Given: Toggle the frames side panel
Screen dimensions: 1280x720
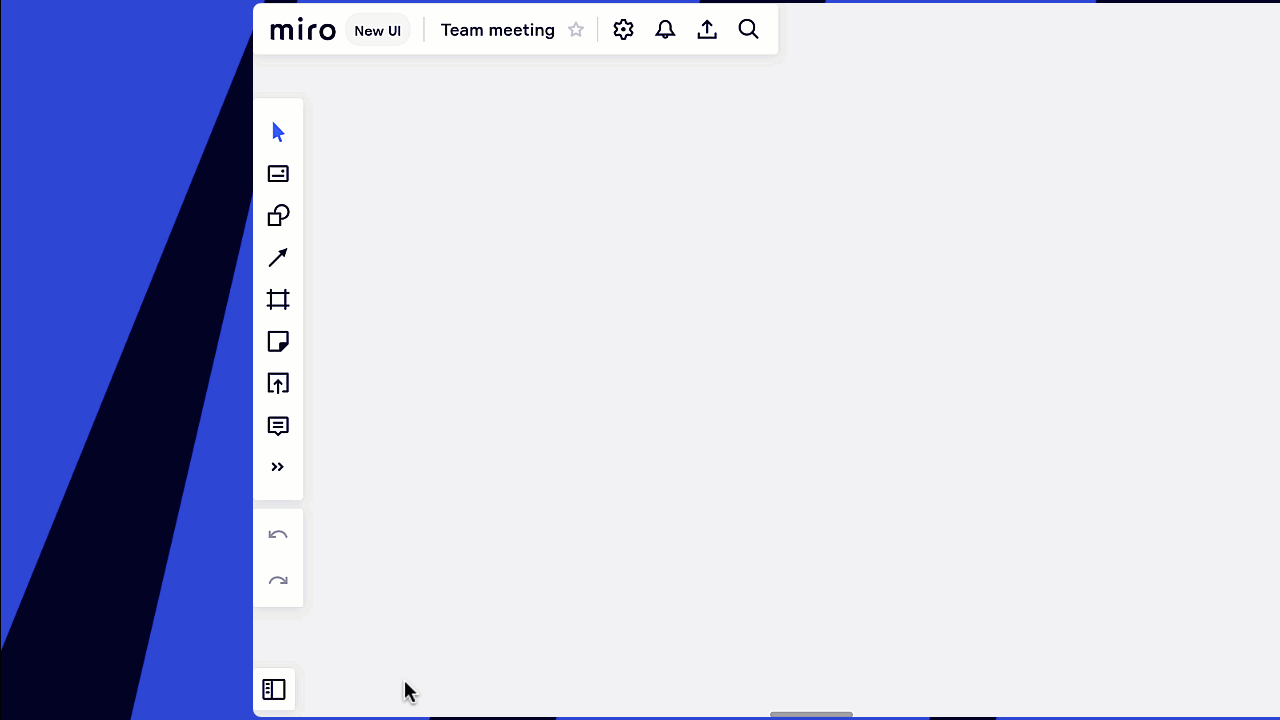Looking at the screenshot, I should click(x=274, y=690).
